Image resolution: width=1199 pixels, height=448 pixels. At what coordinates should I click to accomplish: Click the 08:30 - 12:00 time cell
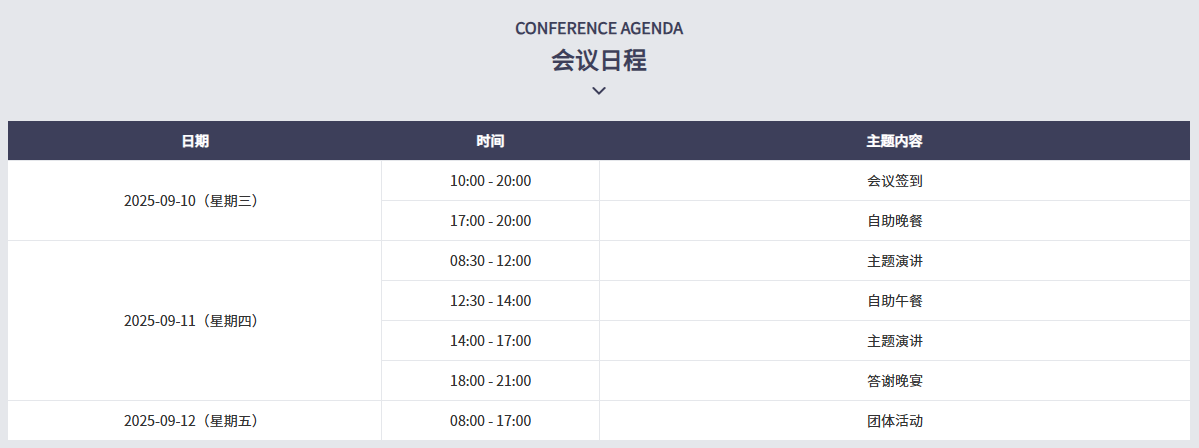(490, 261)
